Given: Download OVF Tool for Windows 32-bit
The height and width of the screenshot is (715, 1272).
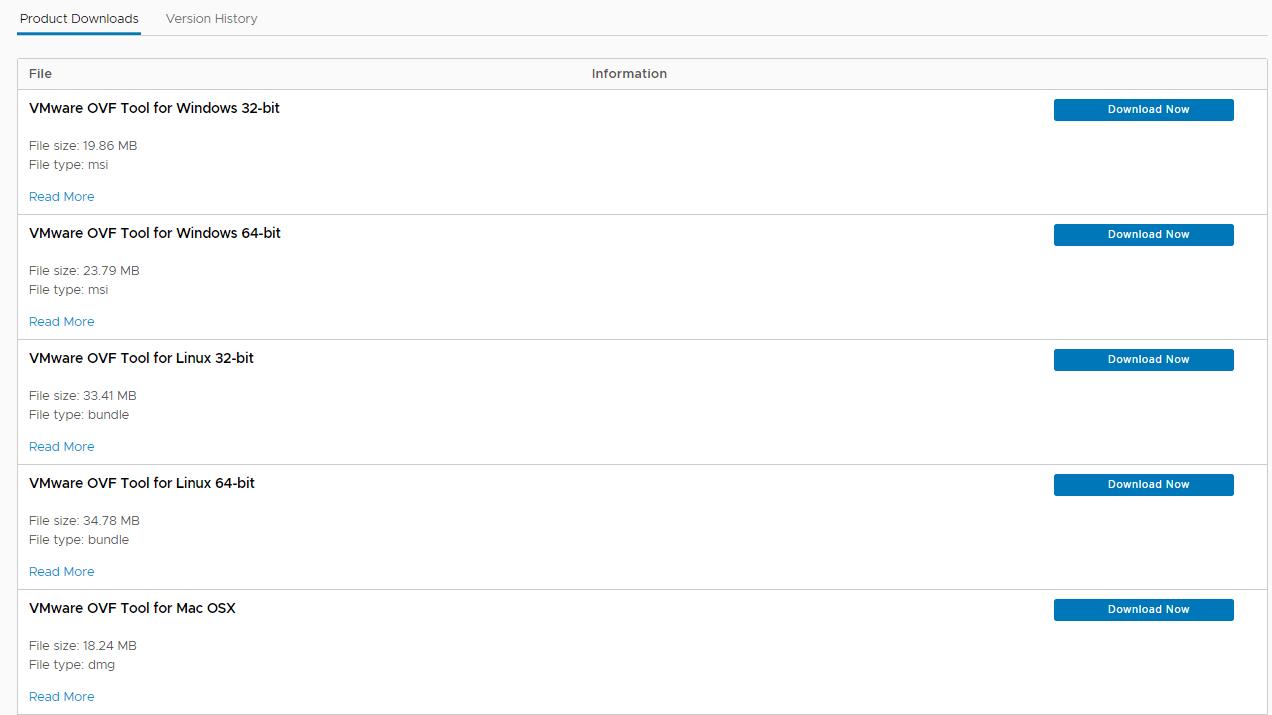Looking at the screenshot, I should tap(1143, 110).
